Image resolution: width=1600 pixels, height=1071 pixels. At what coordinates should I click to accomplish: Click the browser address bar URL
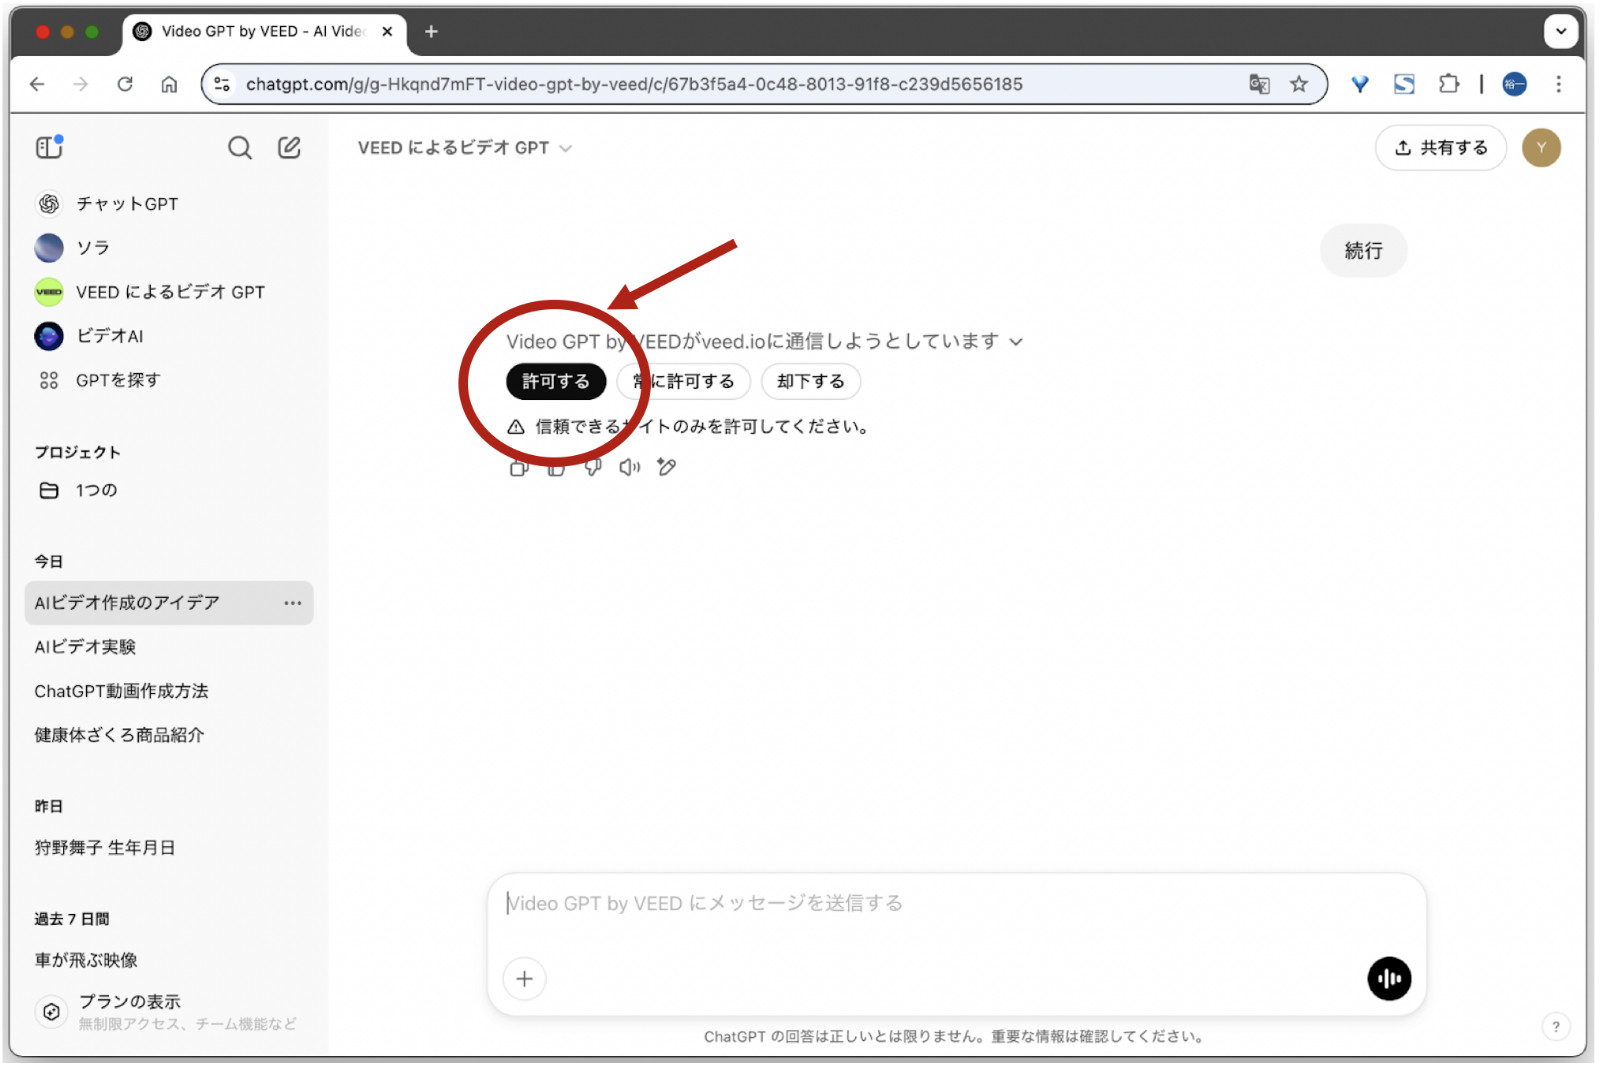click(x=634, y=84)
